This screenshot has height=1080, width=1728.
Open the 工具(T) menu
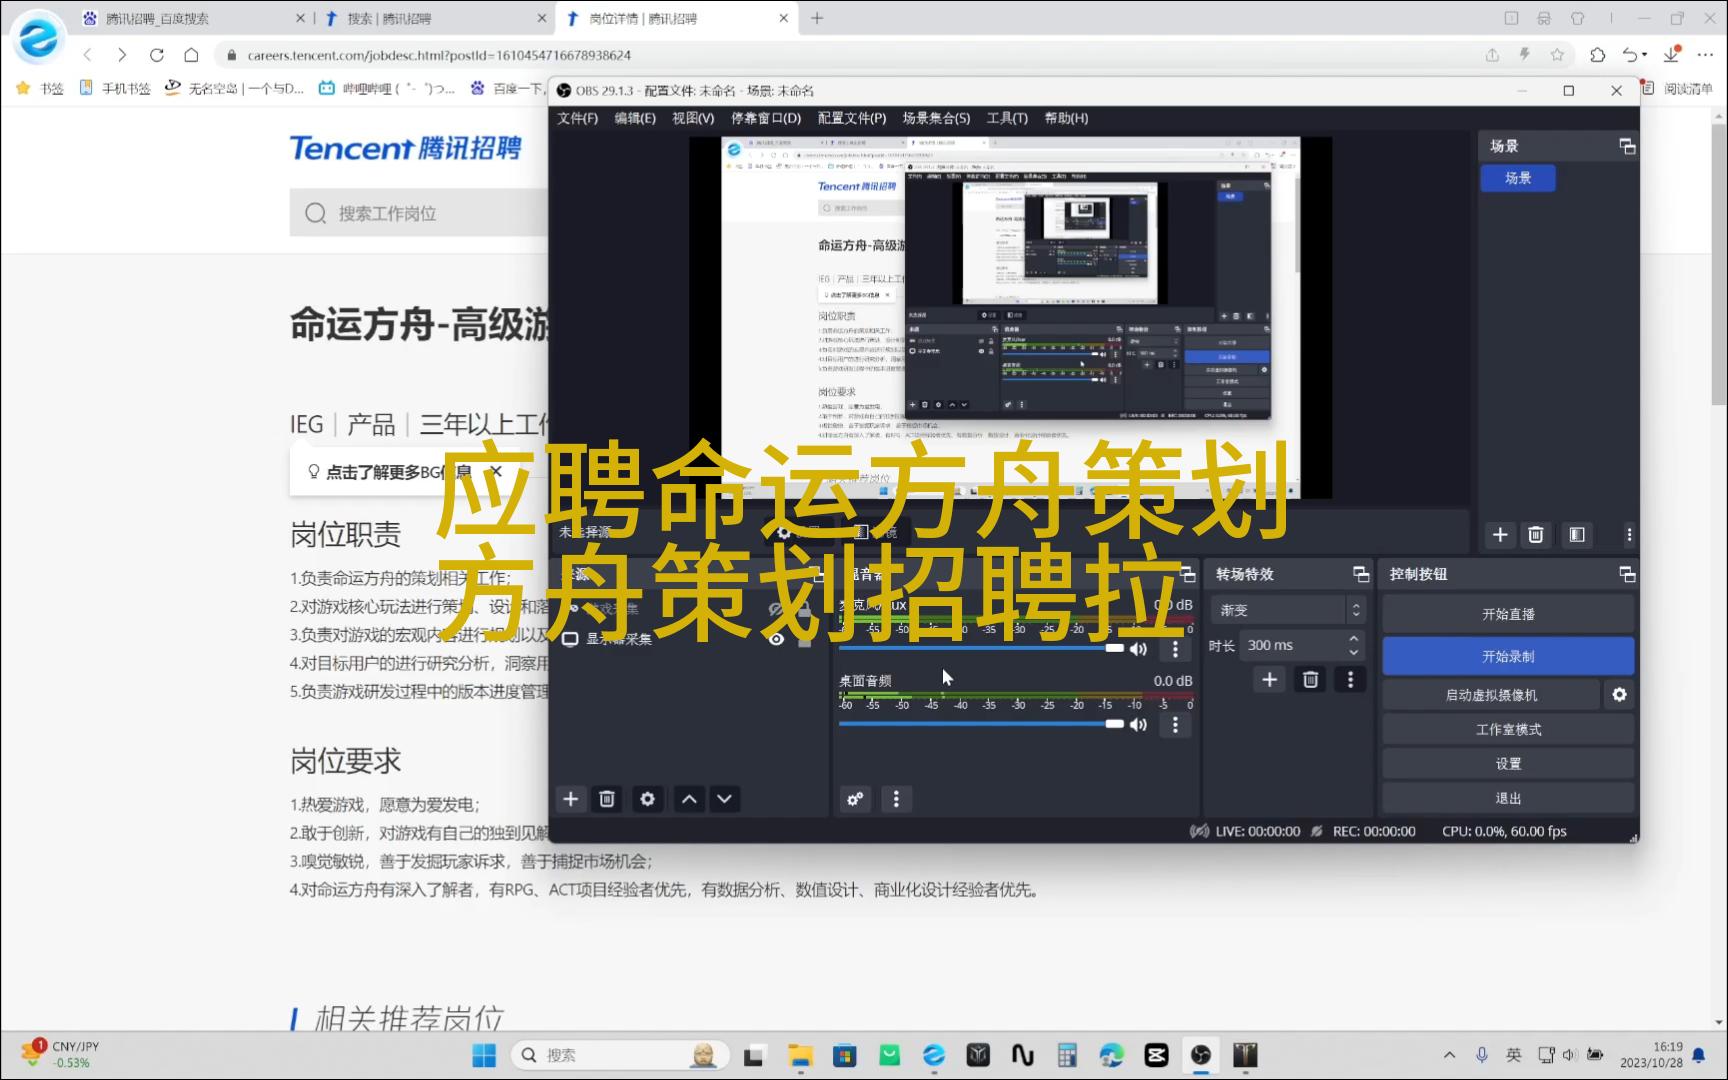coord(1007,118)
